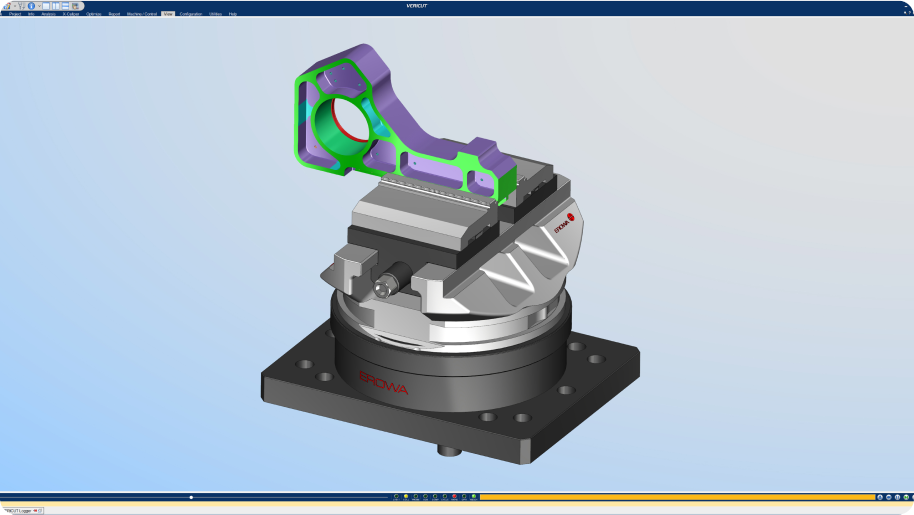This screenshot has width=914, height=515.
Task: Click the red RAPID status light
Action: [454, 497]
